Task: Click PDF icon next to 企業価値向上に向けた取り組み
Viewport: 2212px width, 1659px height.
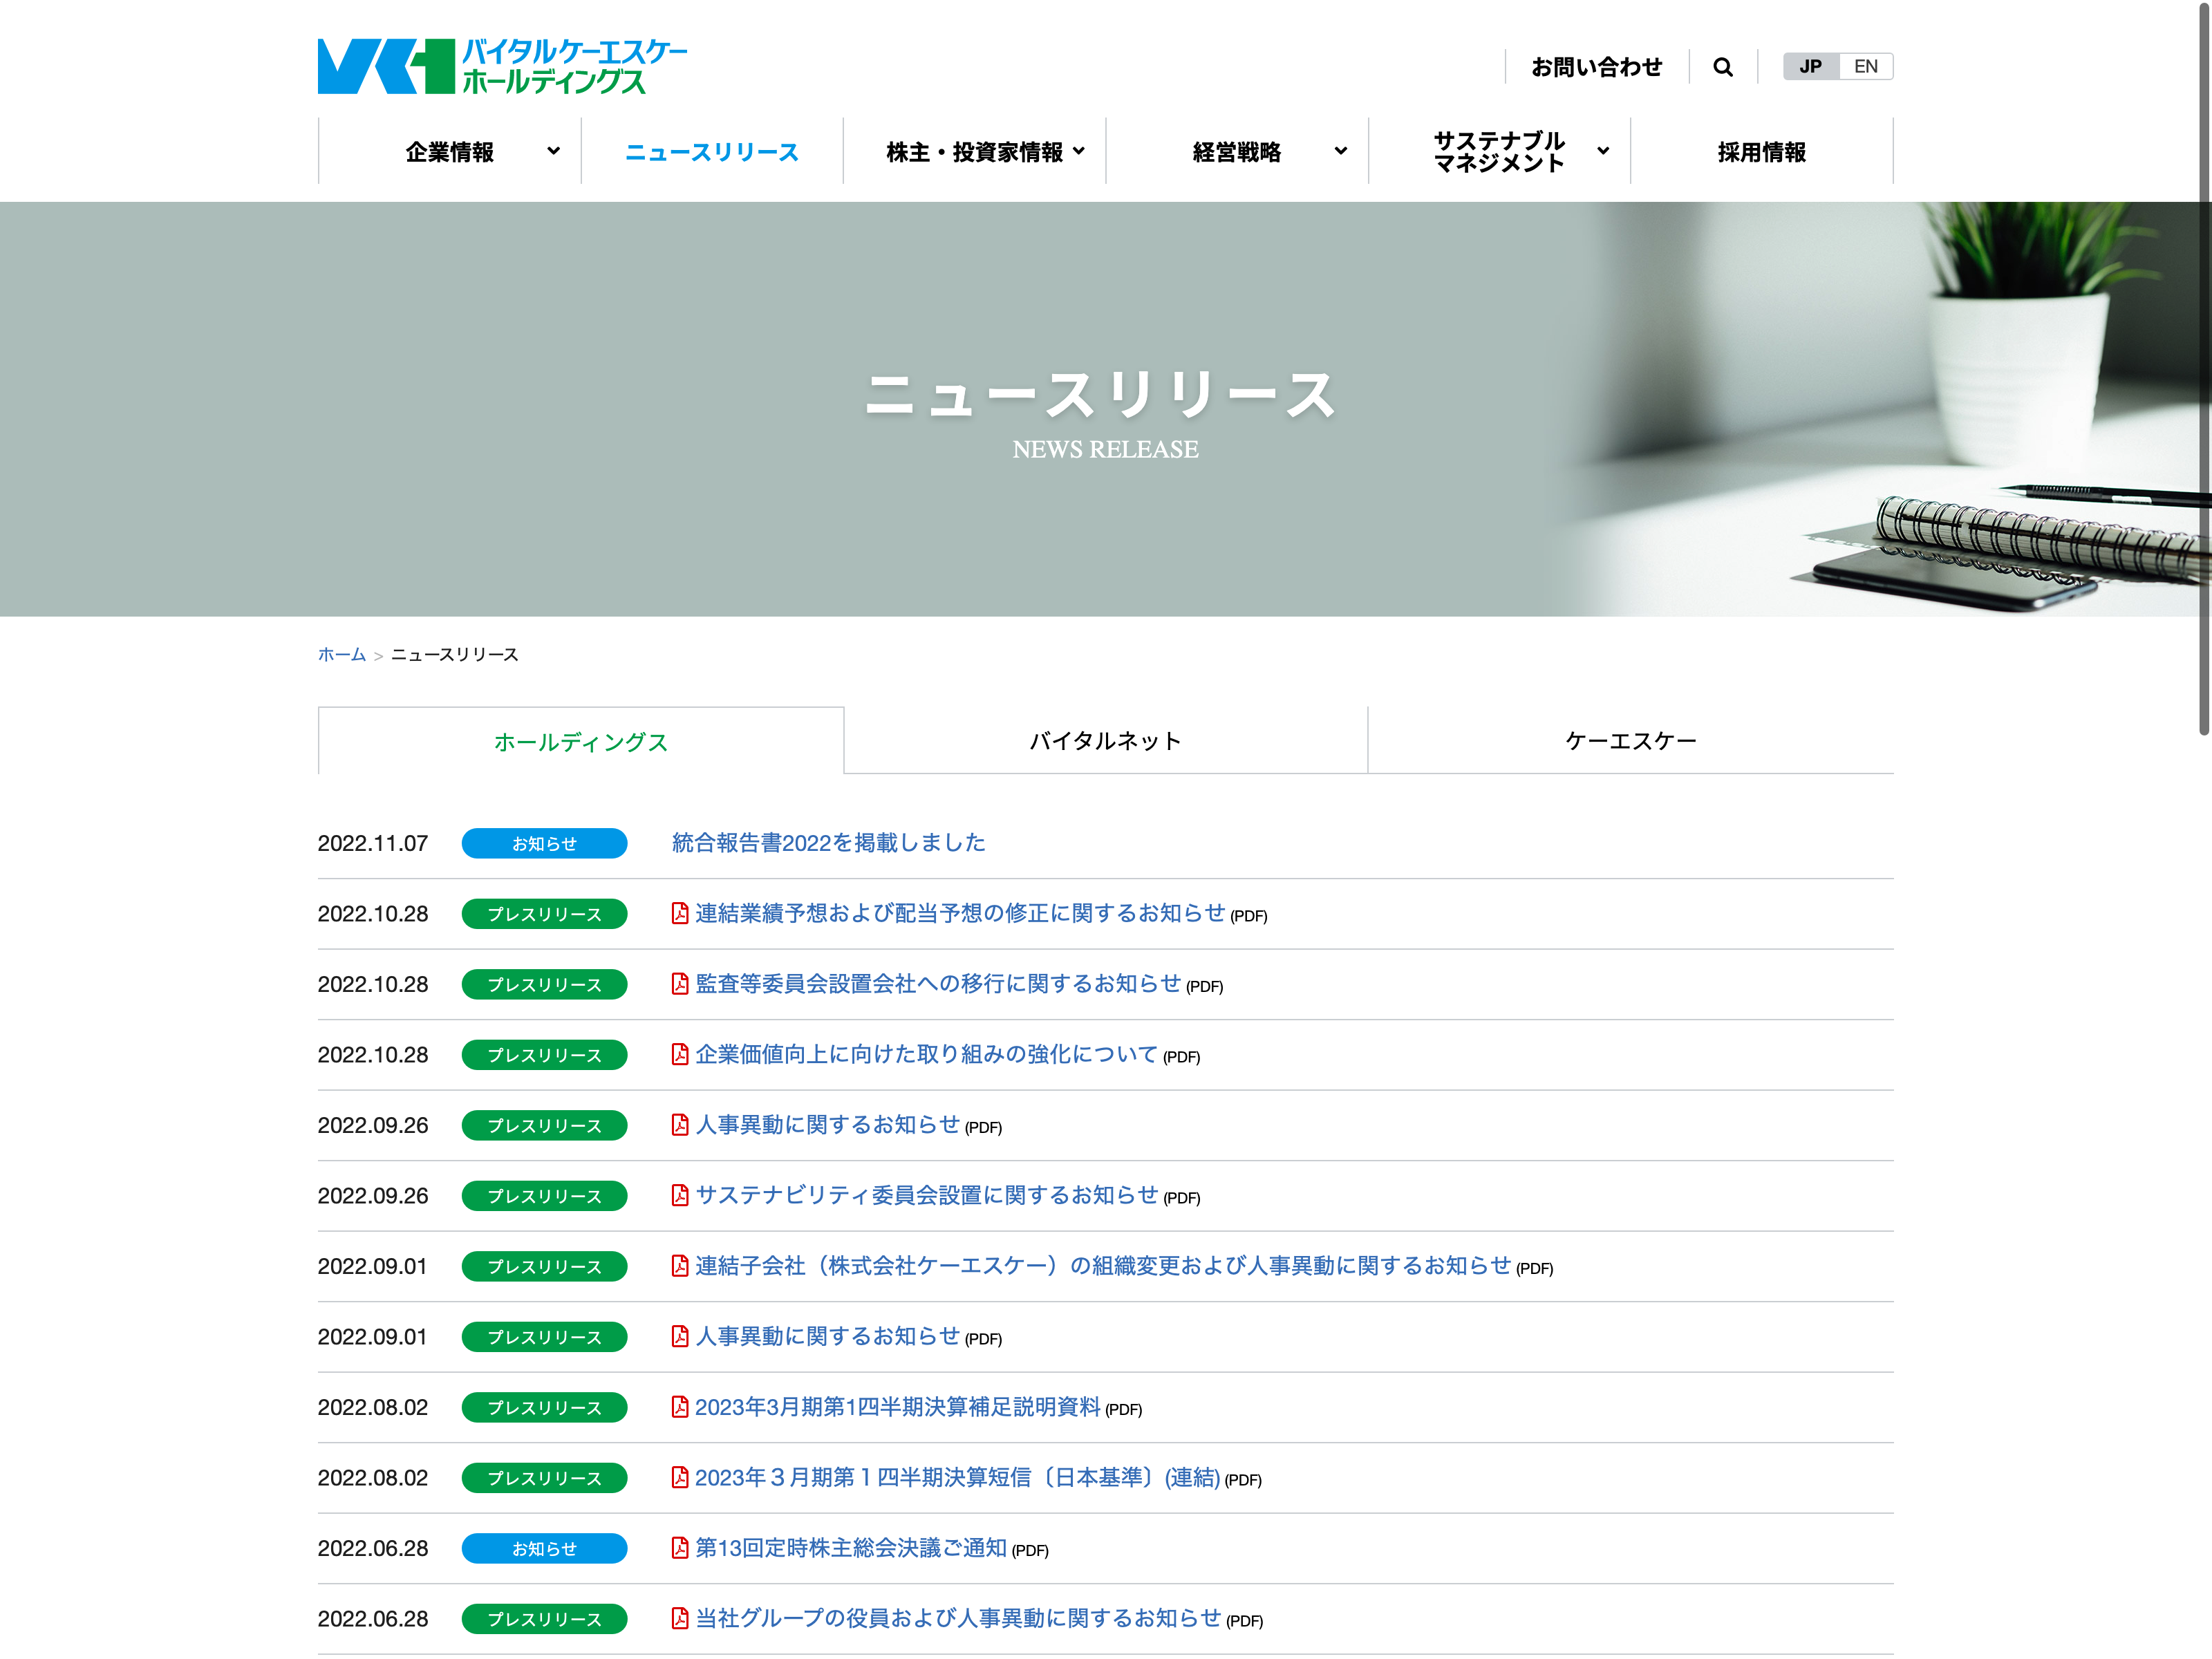Action: (x=680, y=1054)
